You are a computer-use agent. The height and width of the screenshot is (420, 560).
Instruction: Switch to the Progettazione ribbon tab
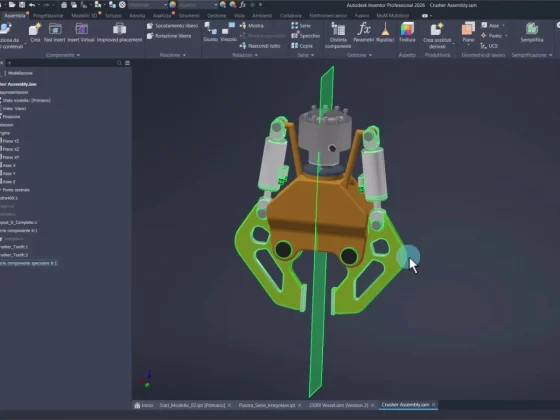48,16
